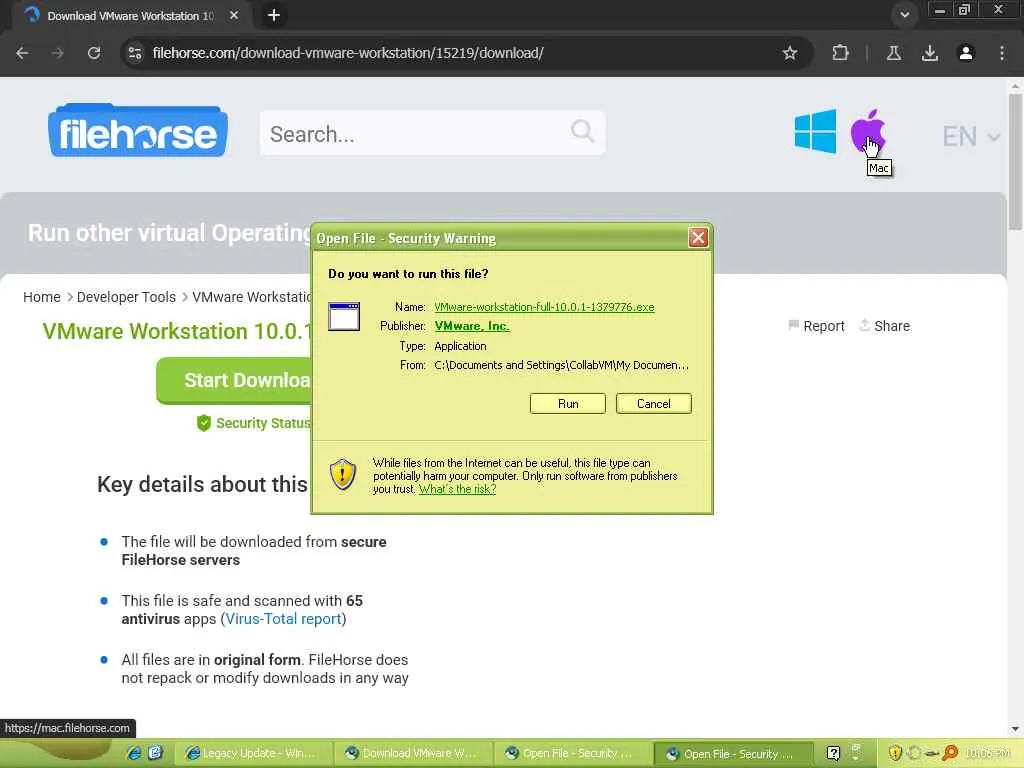Click the Start Download button
This screenshot has width=1024, height=768.
(234, 380)
